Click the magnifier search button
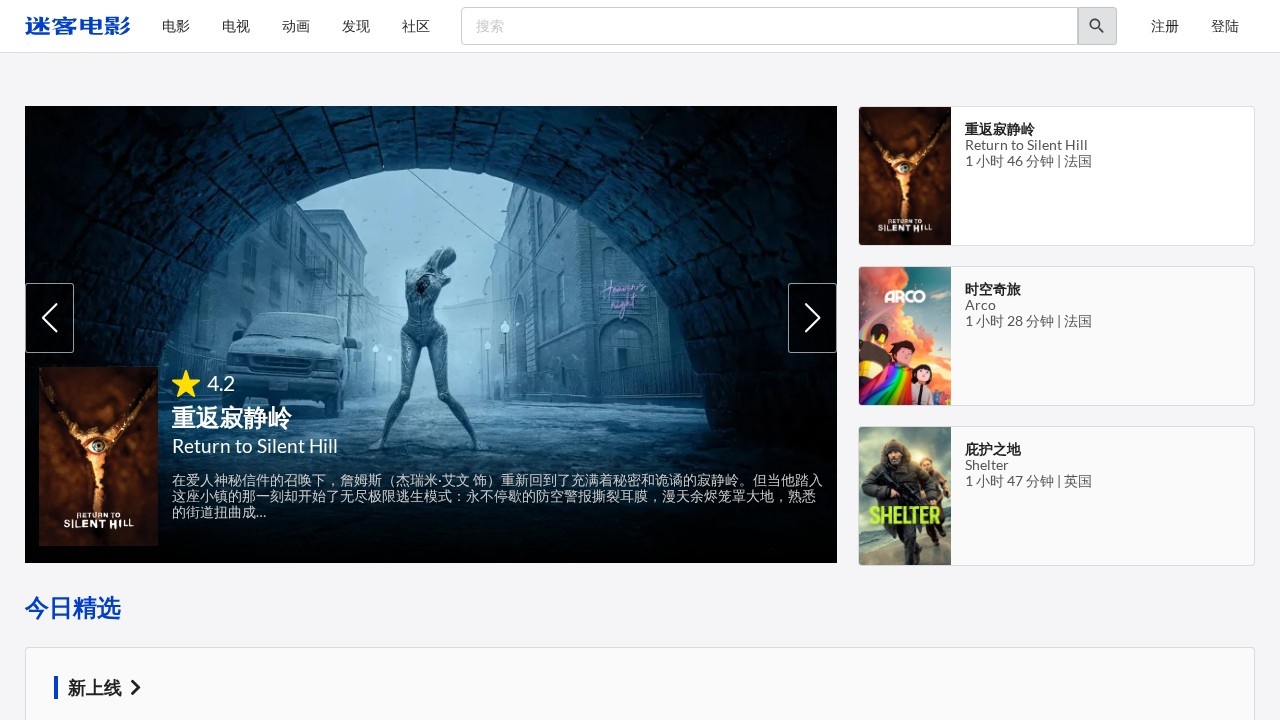The width and height of the screenshot is (1280, 720). [1096, 26]
